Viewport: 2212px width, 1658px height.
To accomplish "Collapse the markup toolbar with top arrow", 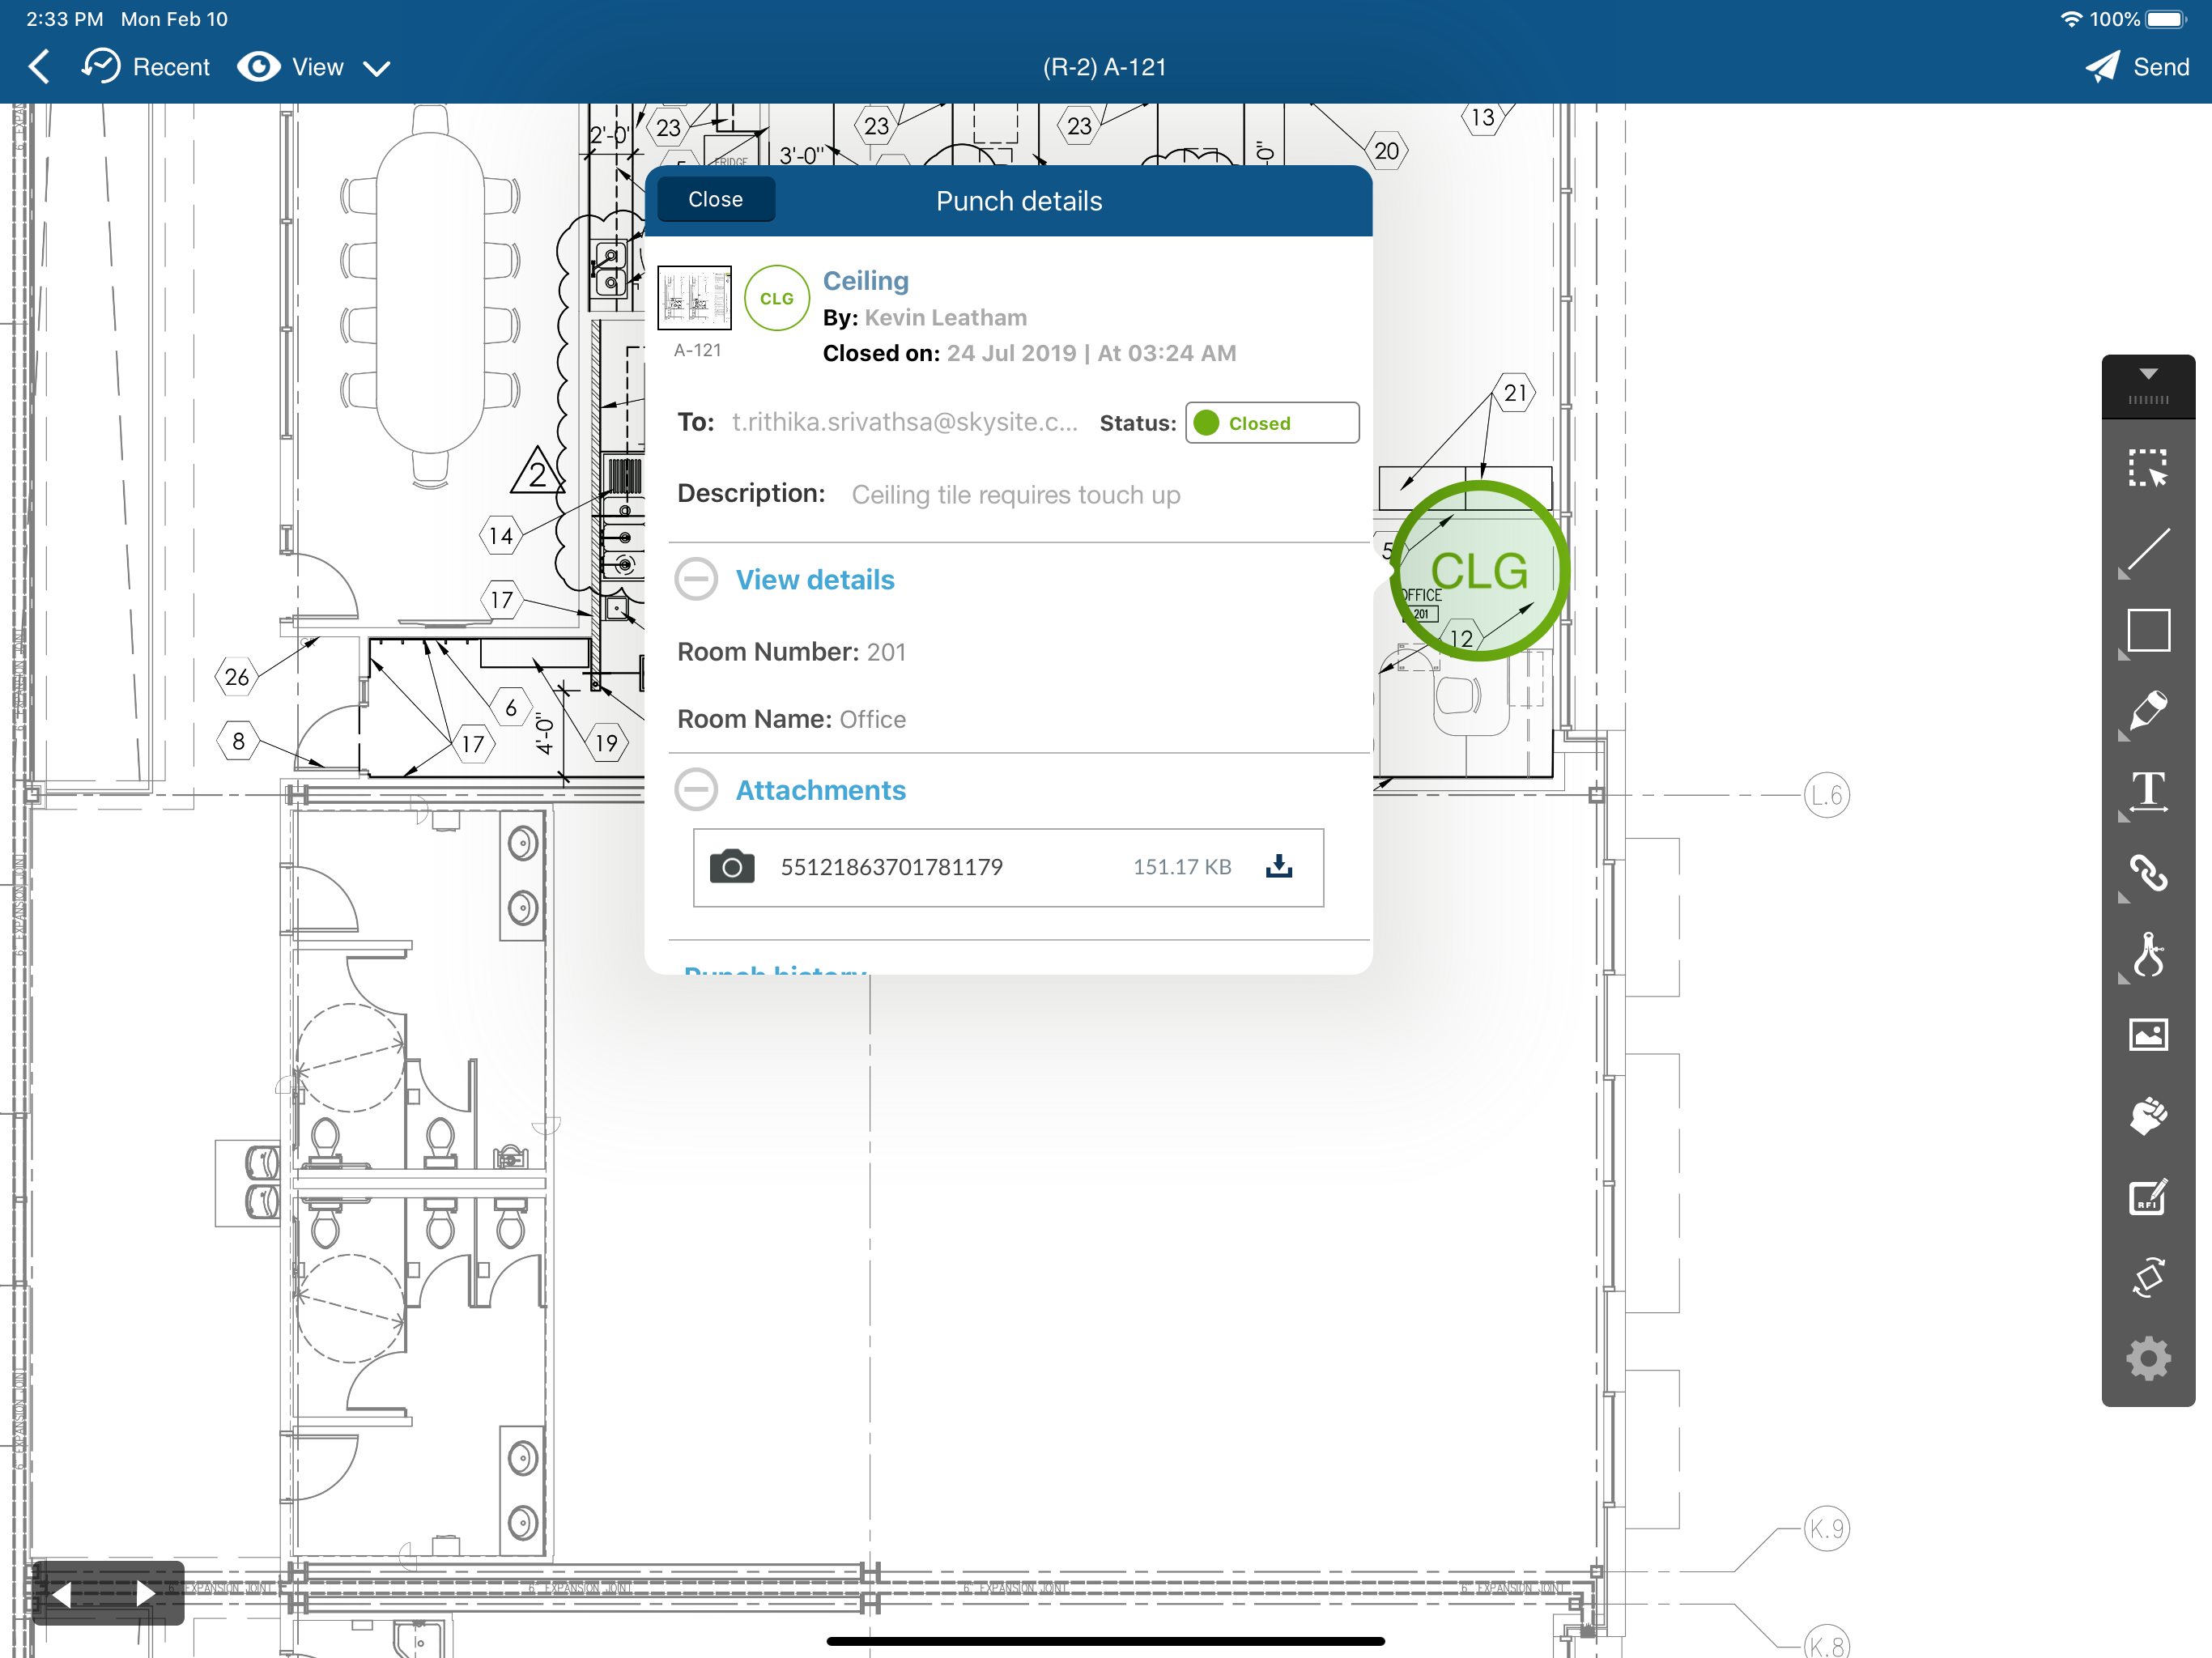I will point(2147,373).
